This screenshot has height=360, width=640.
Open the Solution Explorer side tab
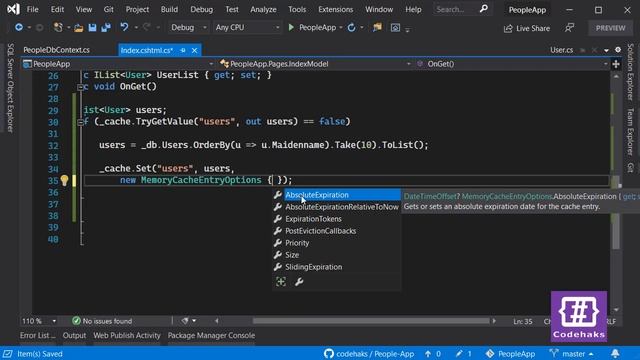630,72
